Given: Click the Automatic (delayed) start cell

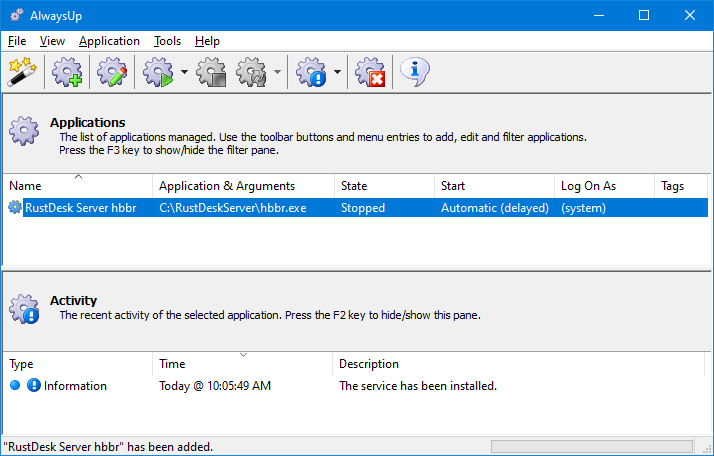Looking at the screenshot, I should (495, 208).
